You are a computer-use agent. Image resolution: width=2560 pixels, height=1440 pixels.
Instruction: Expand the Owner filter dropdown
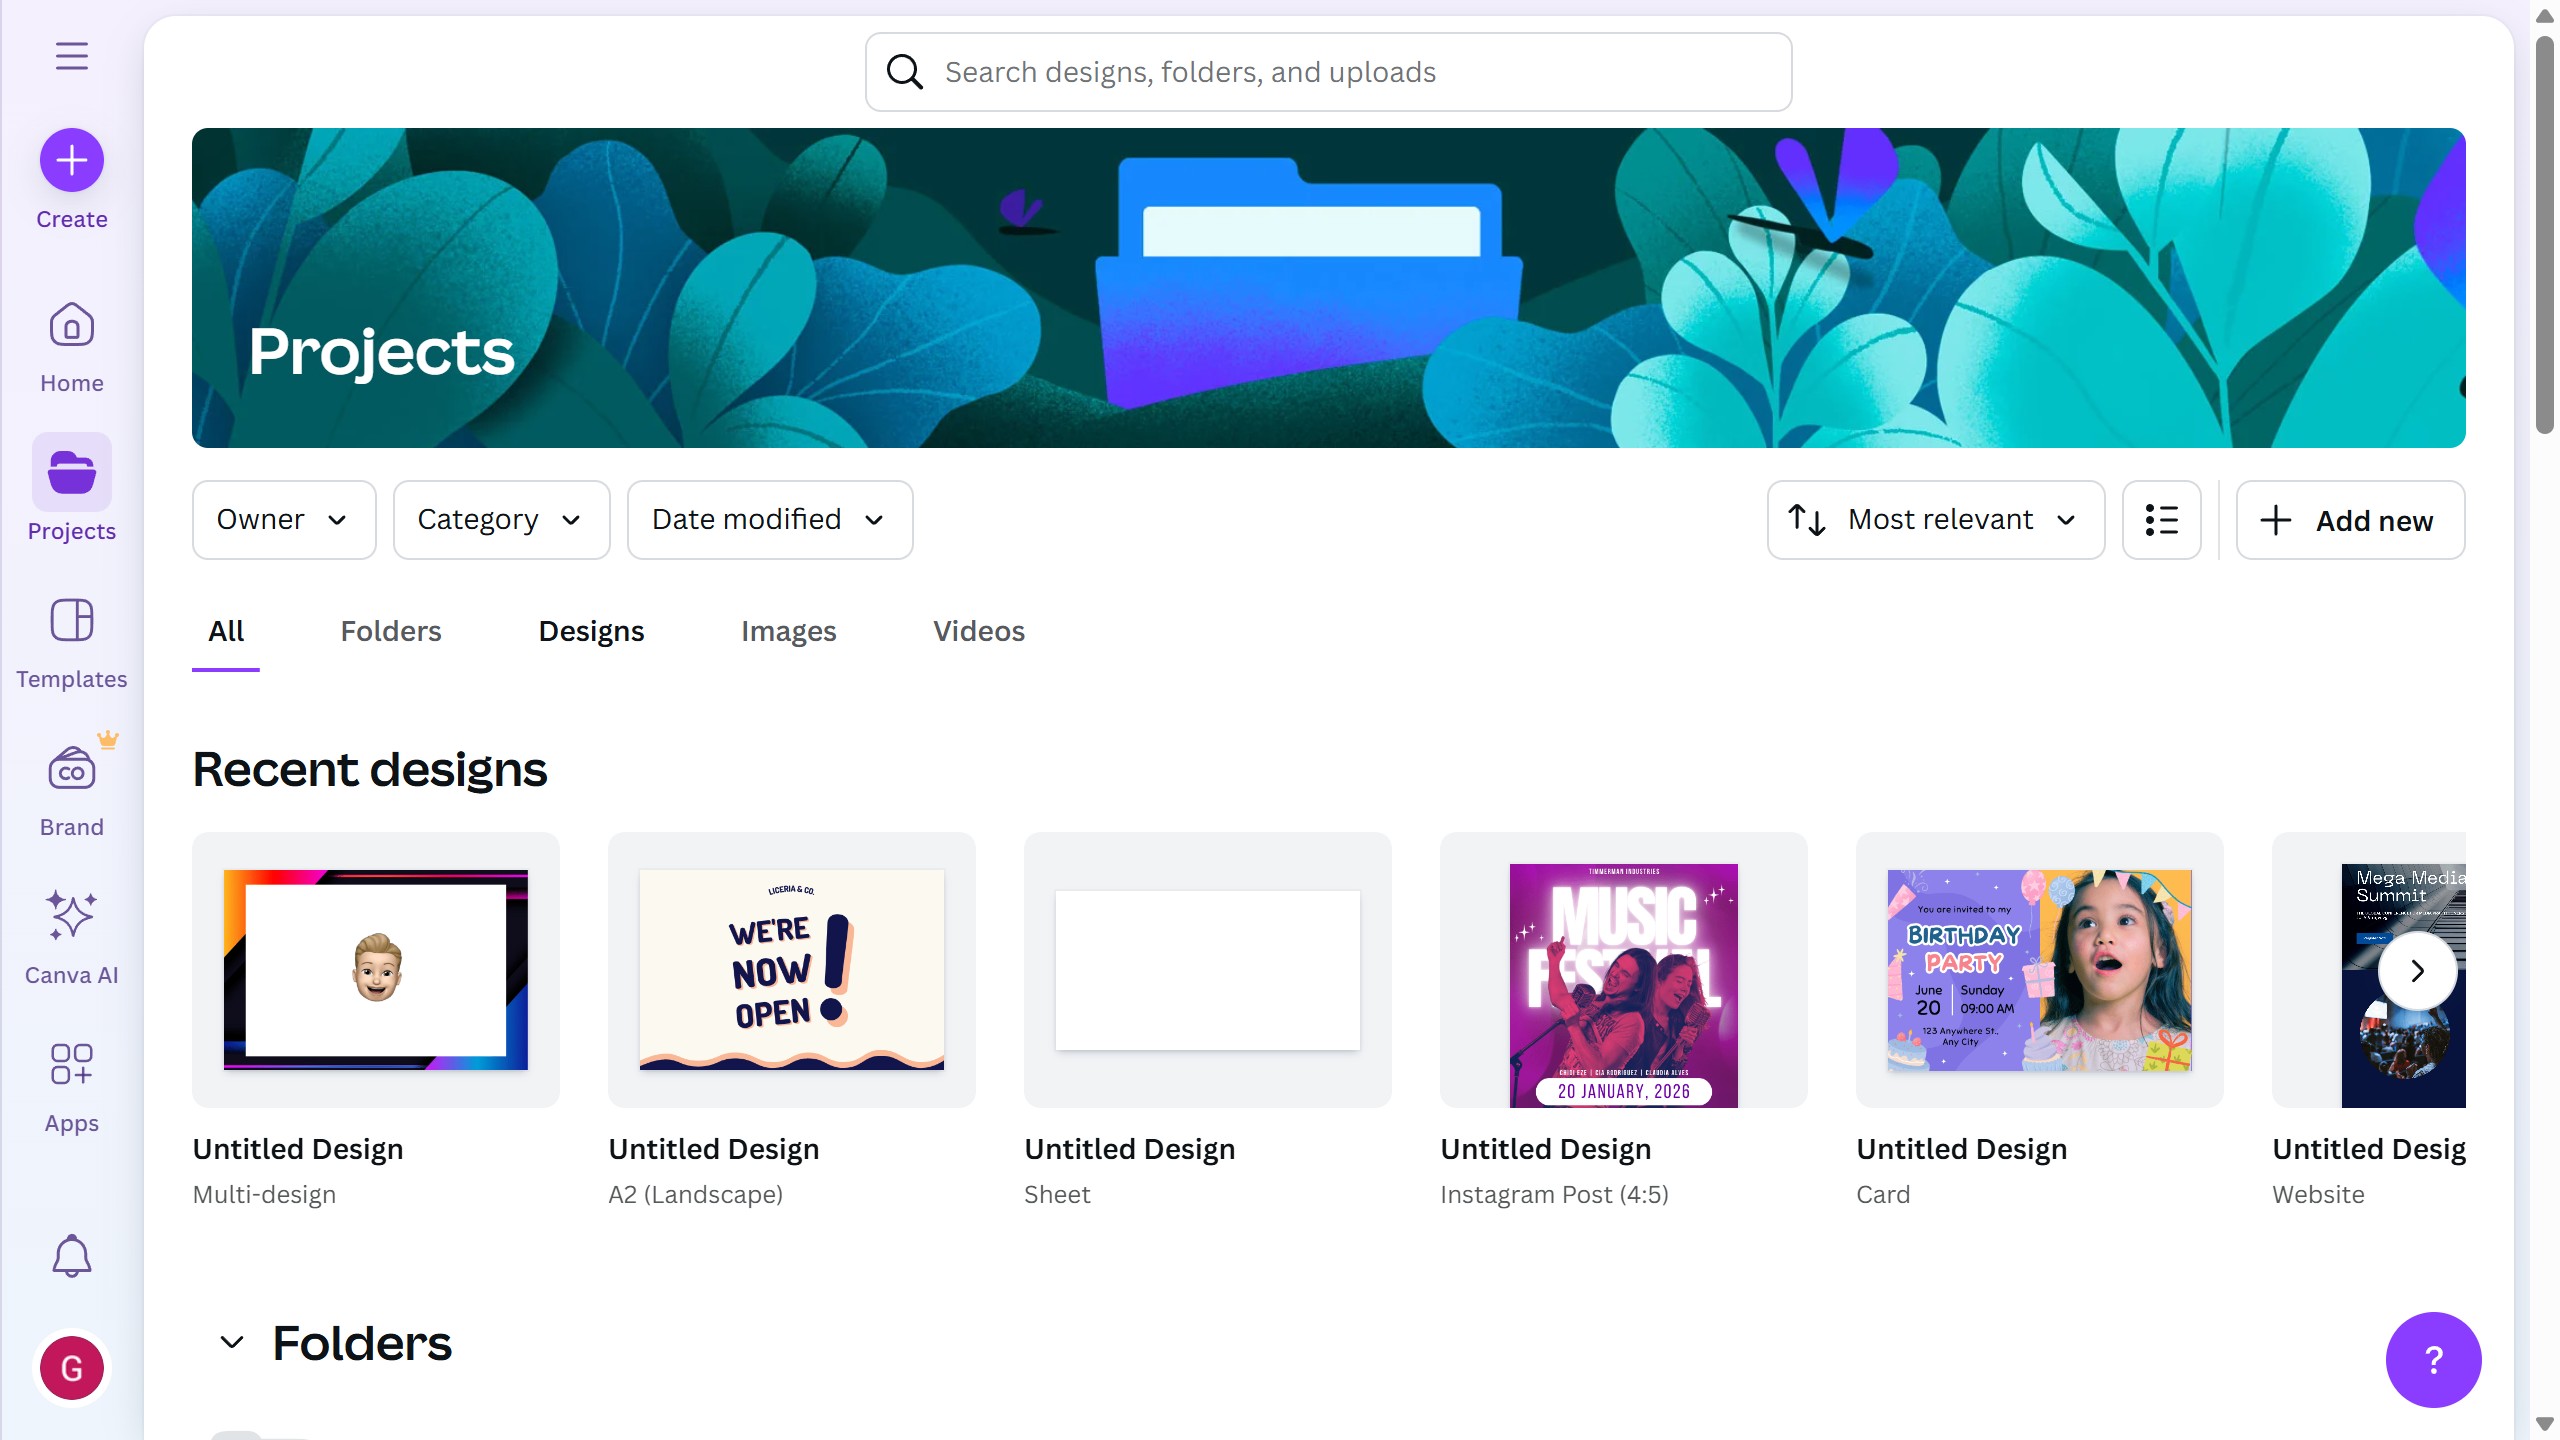point(283,520)
